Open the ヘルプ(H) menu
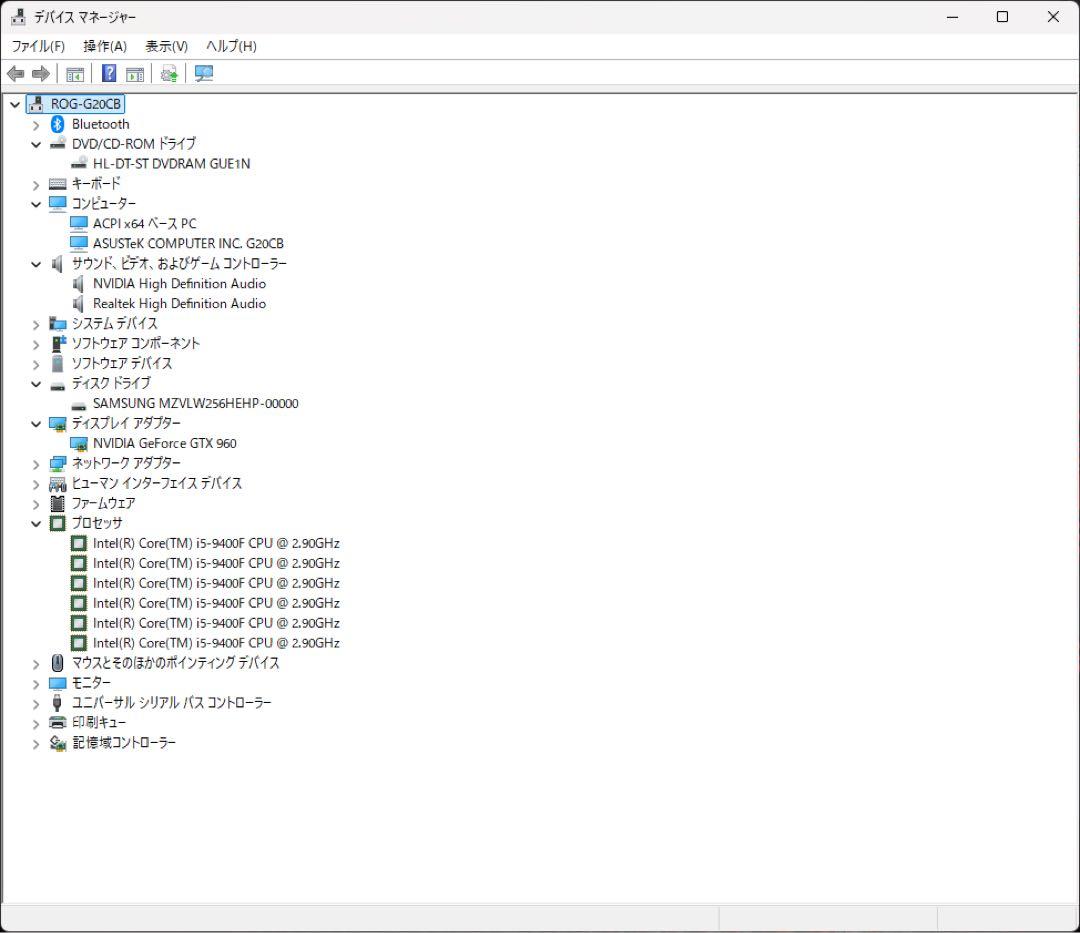This screenshot has height=933, width=1080. pos(231,46)
